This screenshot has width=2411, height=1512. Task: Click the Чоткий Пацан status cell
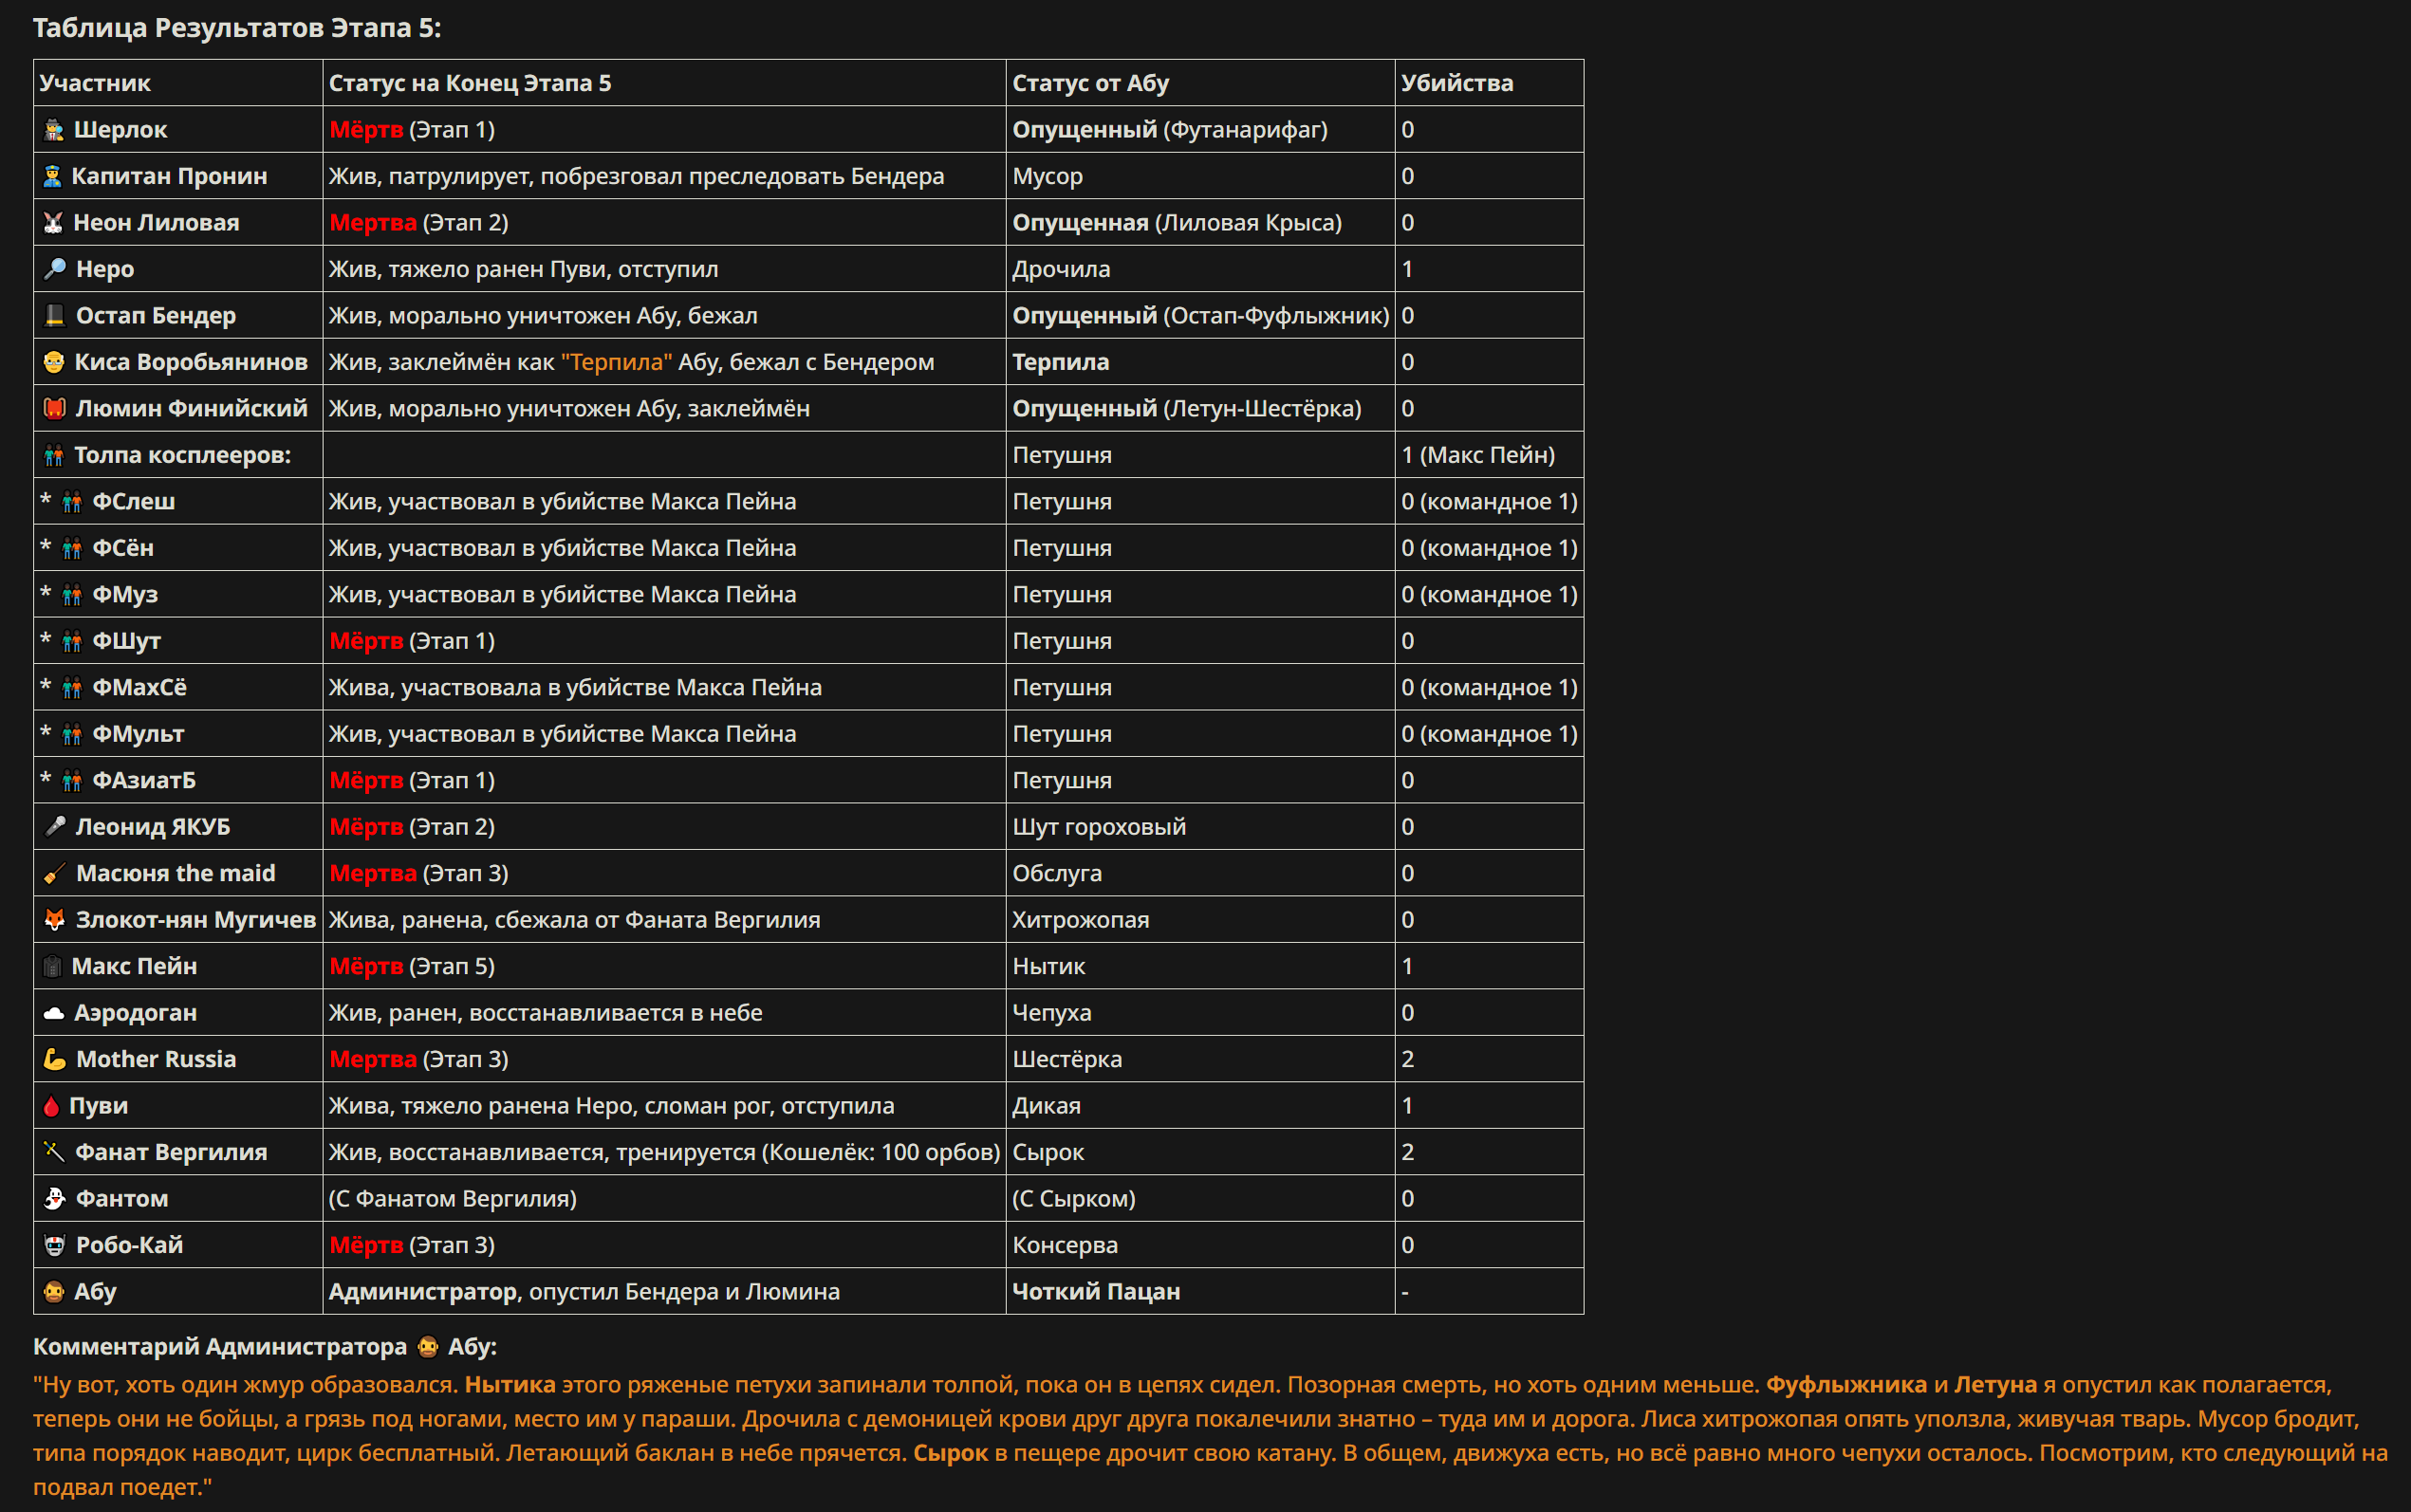pos(1200,1292)
